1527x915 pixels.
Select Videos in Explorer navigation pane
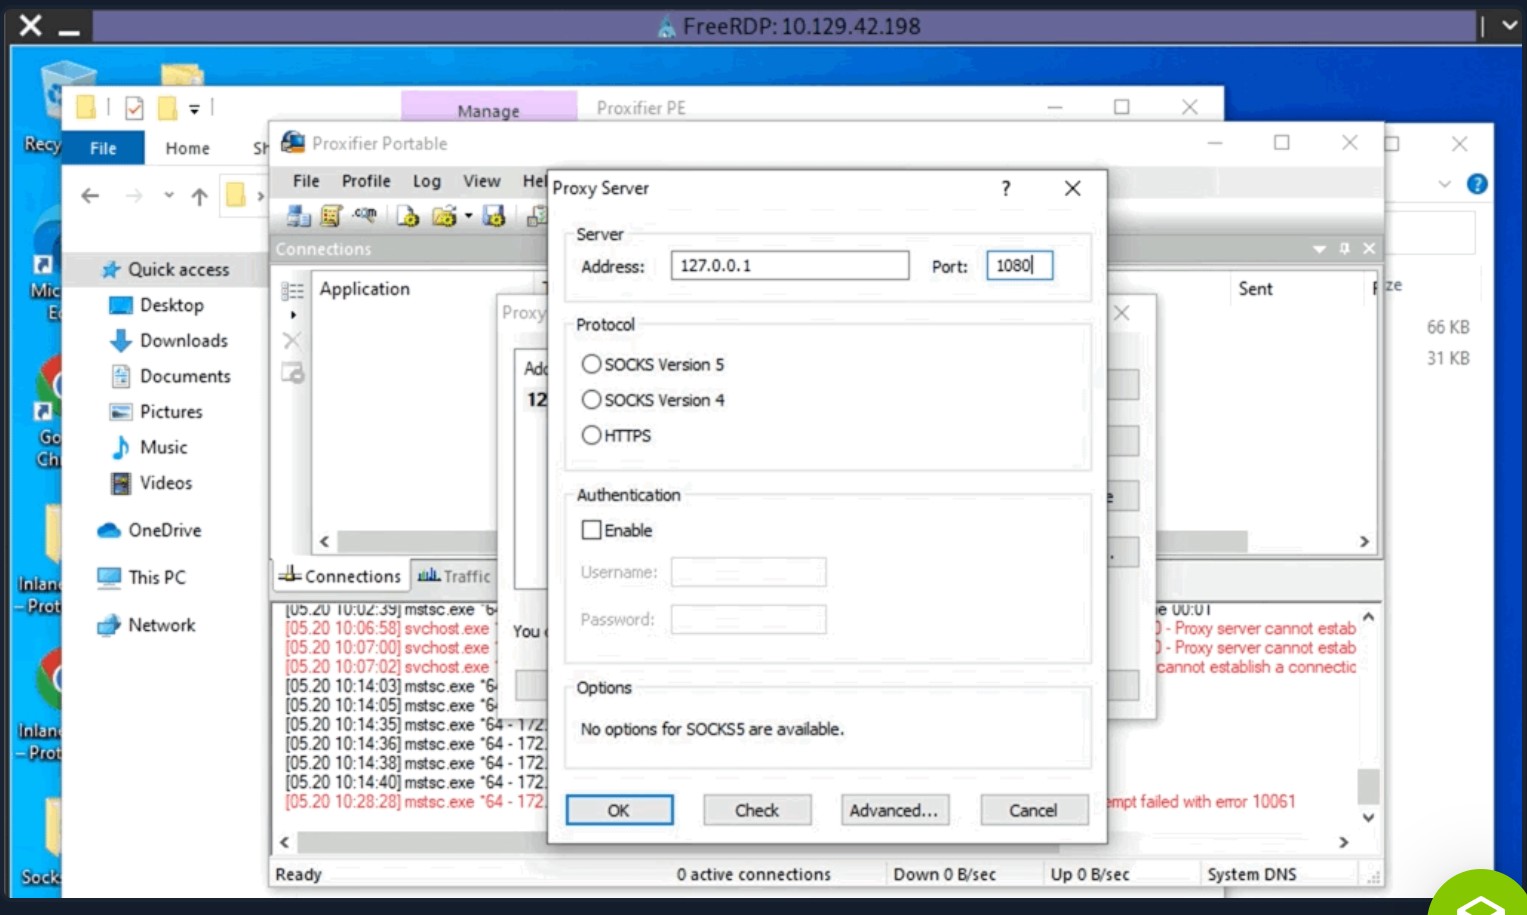coord(151,483)
